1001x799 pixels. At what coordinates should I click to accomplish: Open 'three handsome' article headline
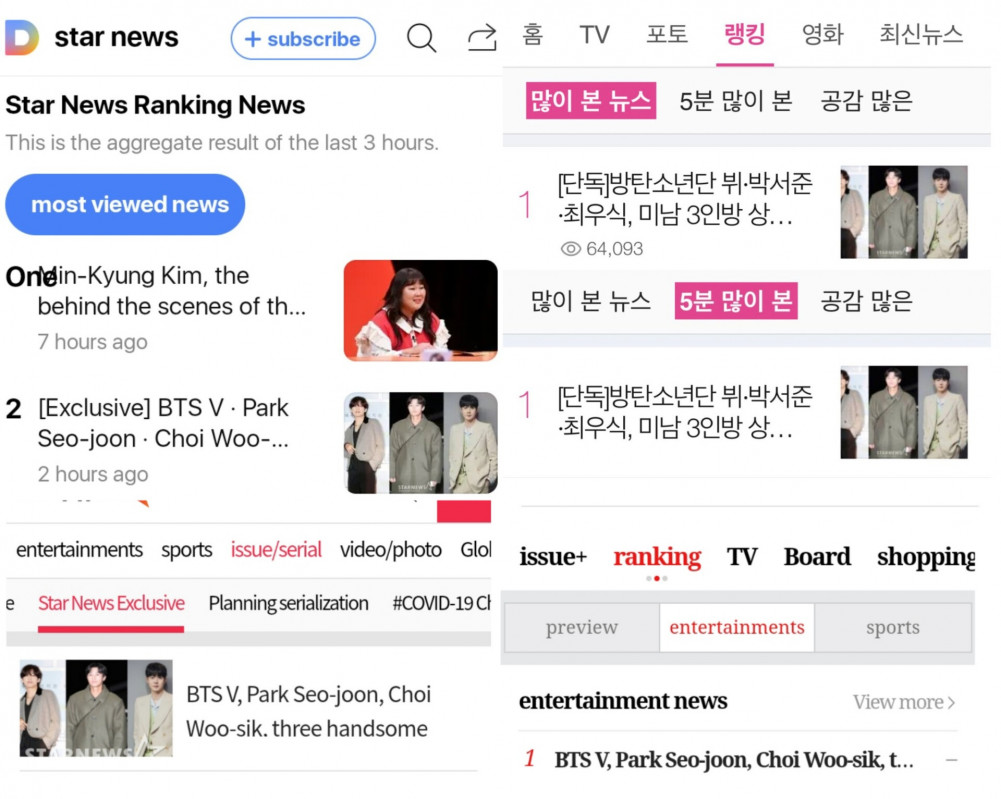(309, 711)
